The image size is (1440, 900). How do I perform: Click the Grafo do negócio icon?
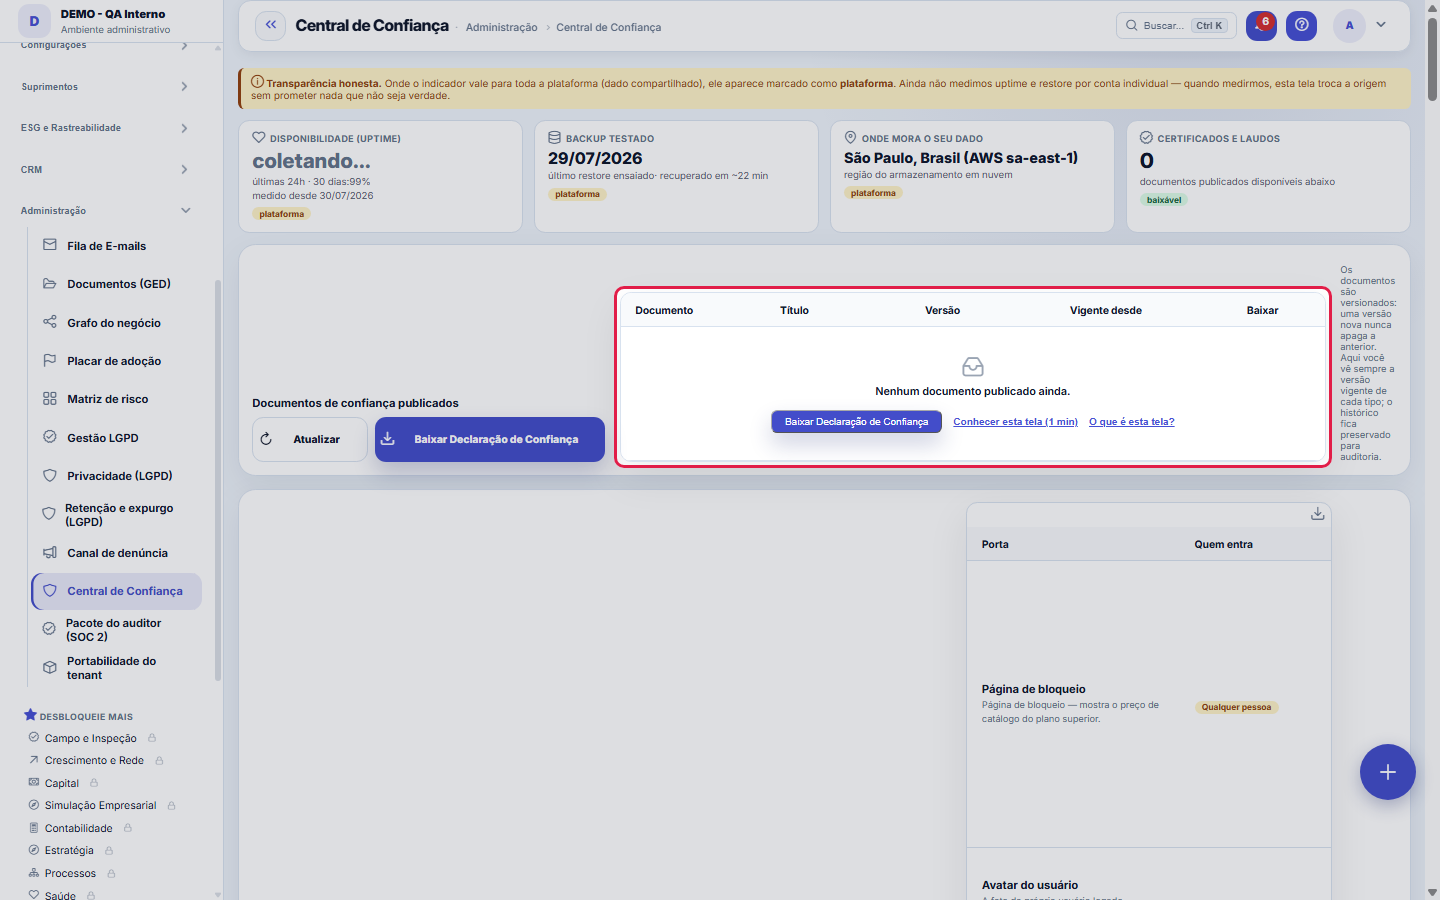point(49,322)
